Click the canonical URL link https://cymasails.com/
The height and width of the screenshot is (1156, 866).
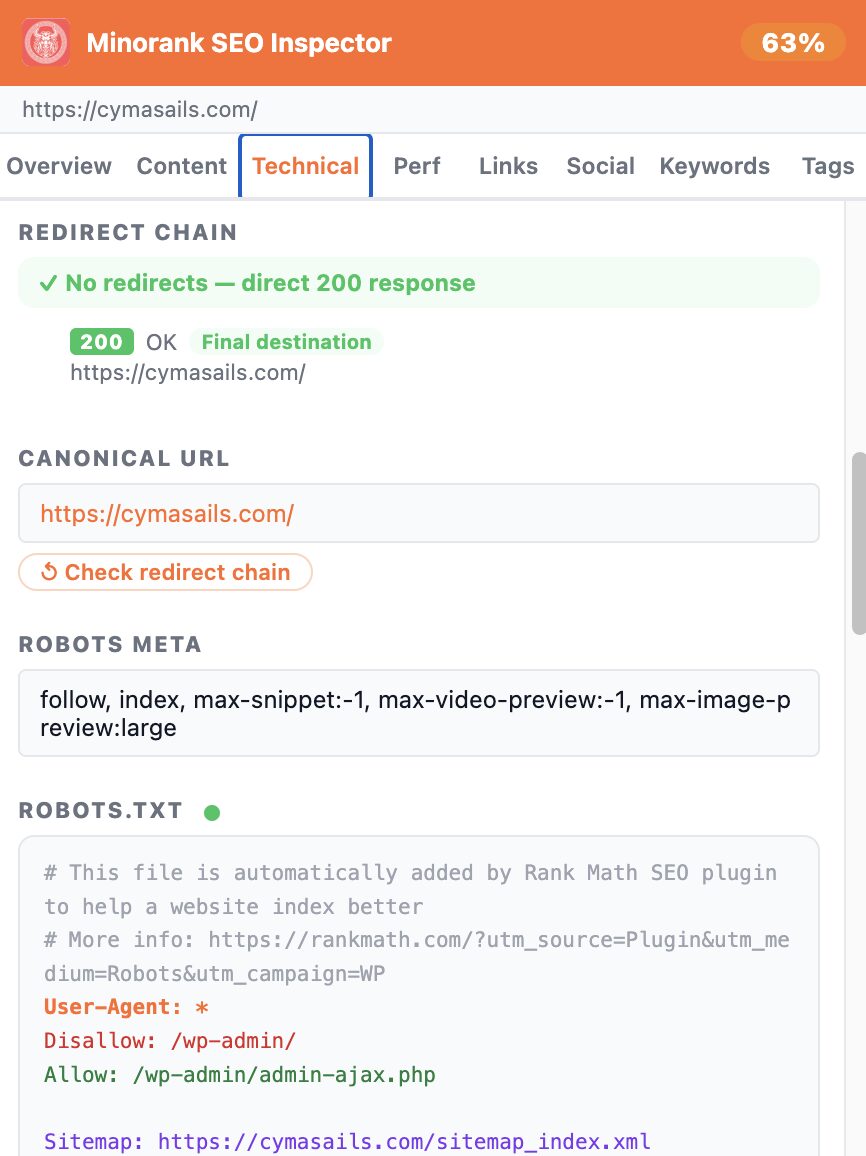point(167,513)
